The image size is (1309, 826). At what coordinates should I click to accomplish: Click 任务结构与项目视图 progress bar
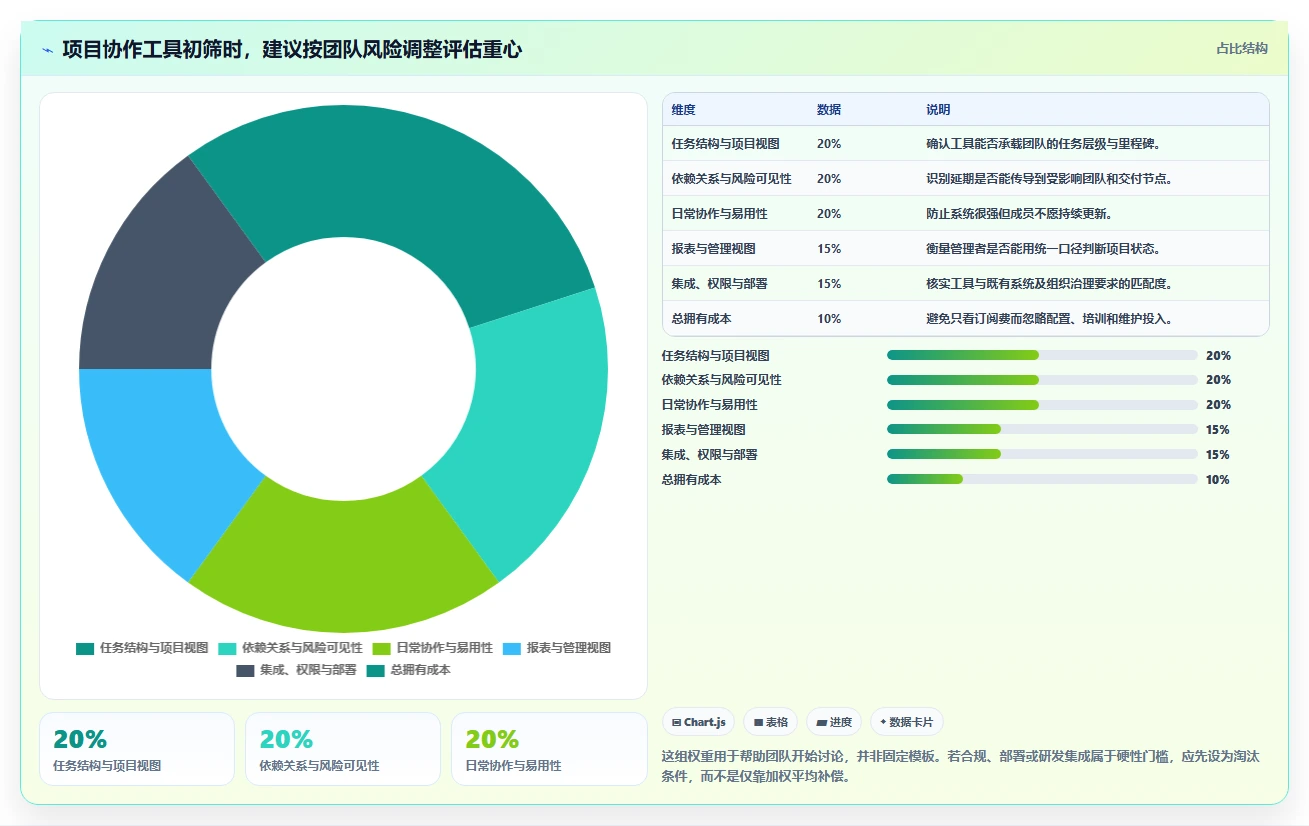coord(1042,355)
